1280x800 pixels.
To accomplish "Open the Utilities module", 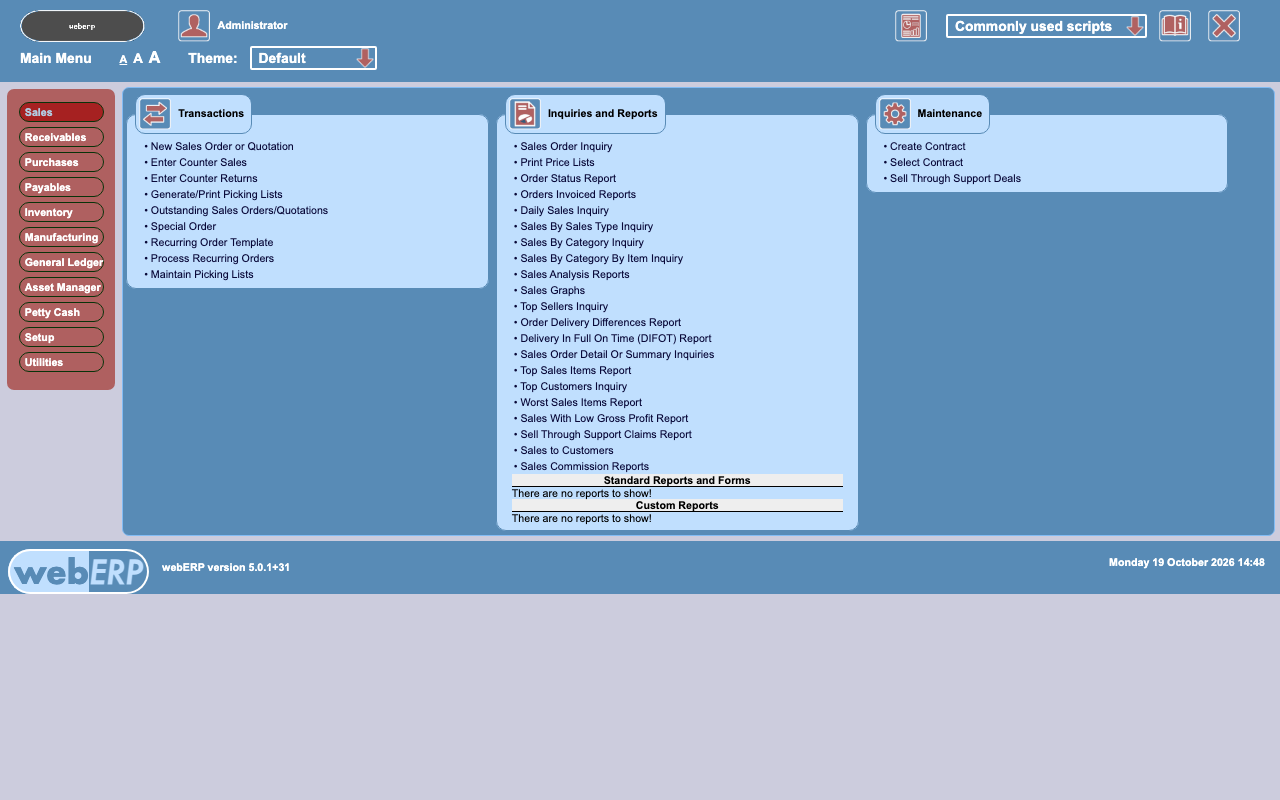I will 61,362.
